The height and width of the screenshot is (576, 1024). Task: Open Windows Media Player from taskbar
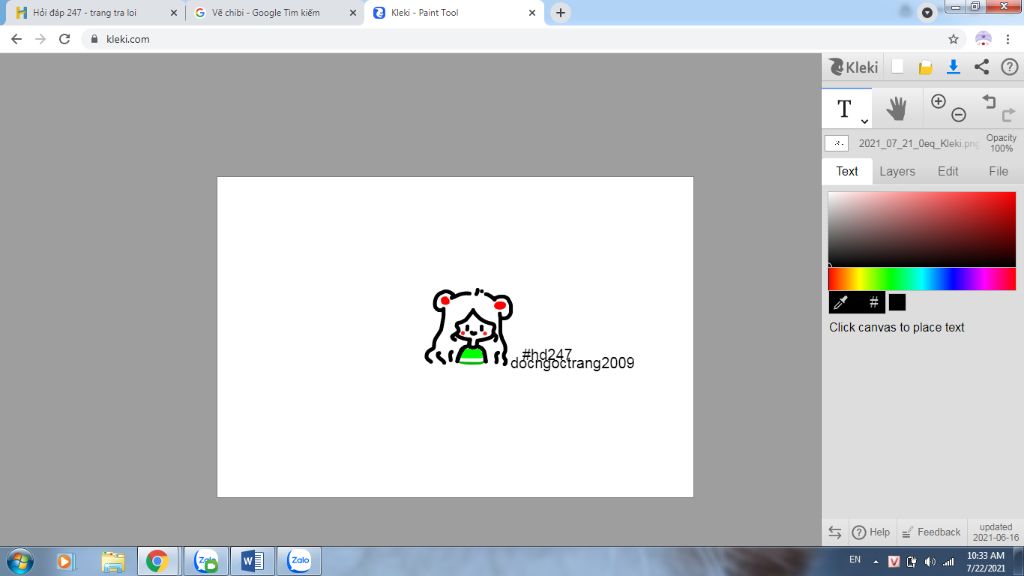click(64, 561)
